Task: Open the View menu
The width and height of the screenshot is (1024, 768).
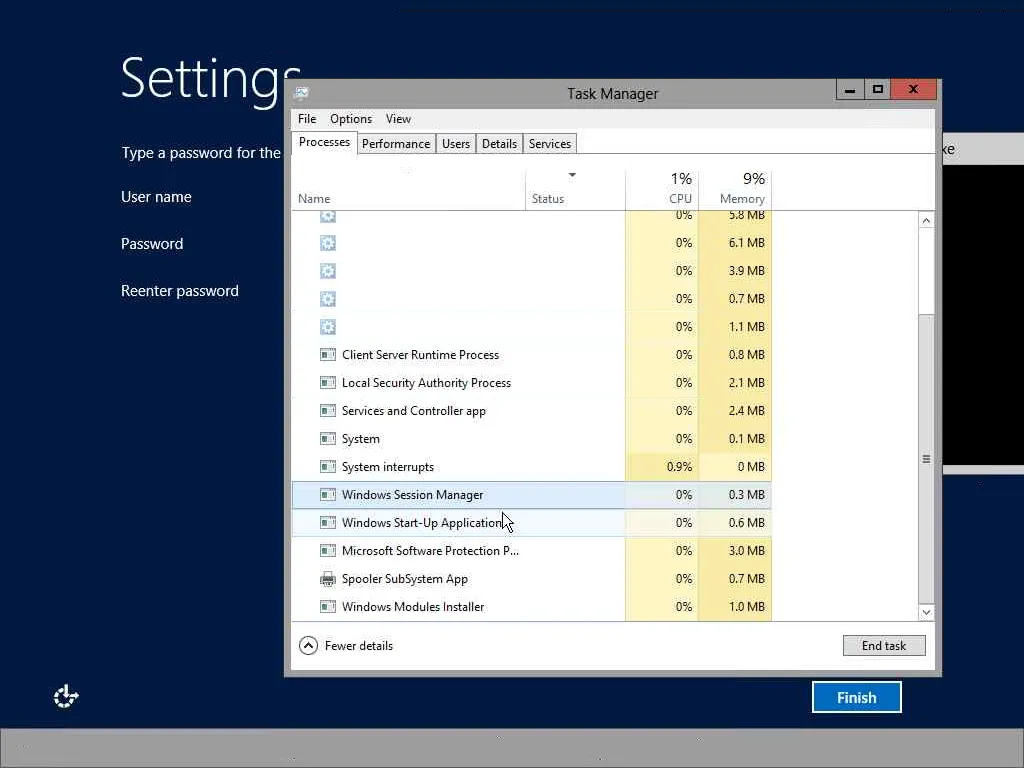Action: click(398, 119)
